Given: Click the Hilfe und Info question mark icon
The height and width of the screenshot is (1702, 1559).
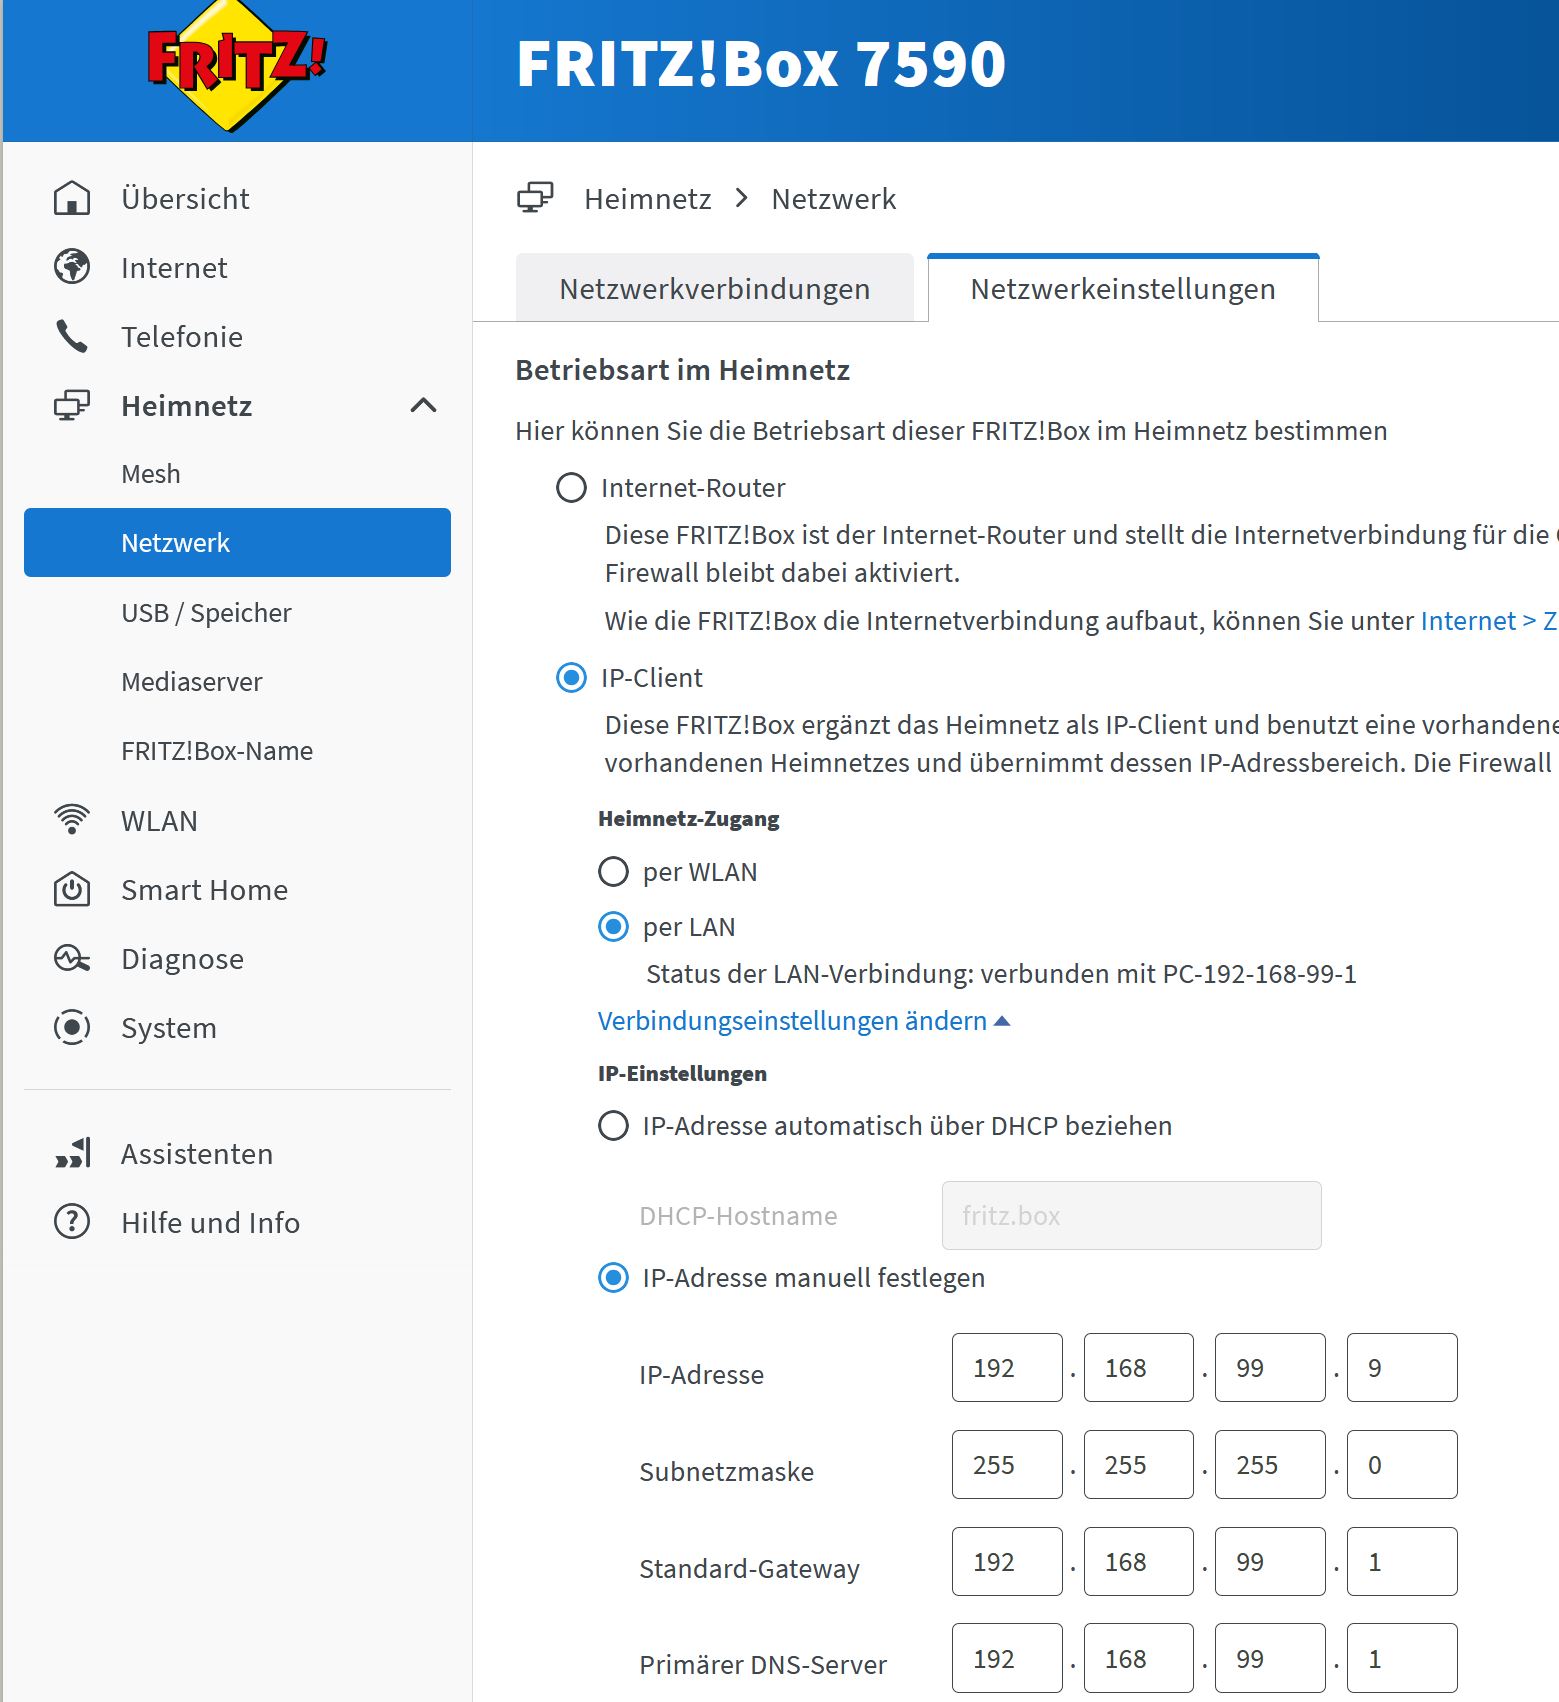Looking at the screenshot, I should click(x=72, y=1221).
